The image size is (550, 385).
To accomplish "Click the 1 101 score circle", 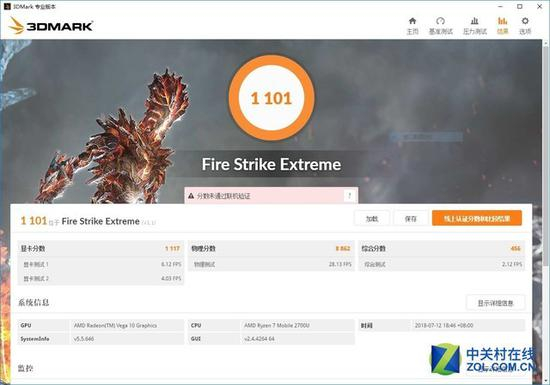I will pyautogui.click(x=271, y=98).
